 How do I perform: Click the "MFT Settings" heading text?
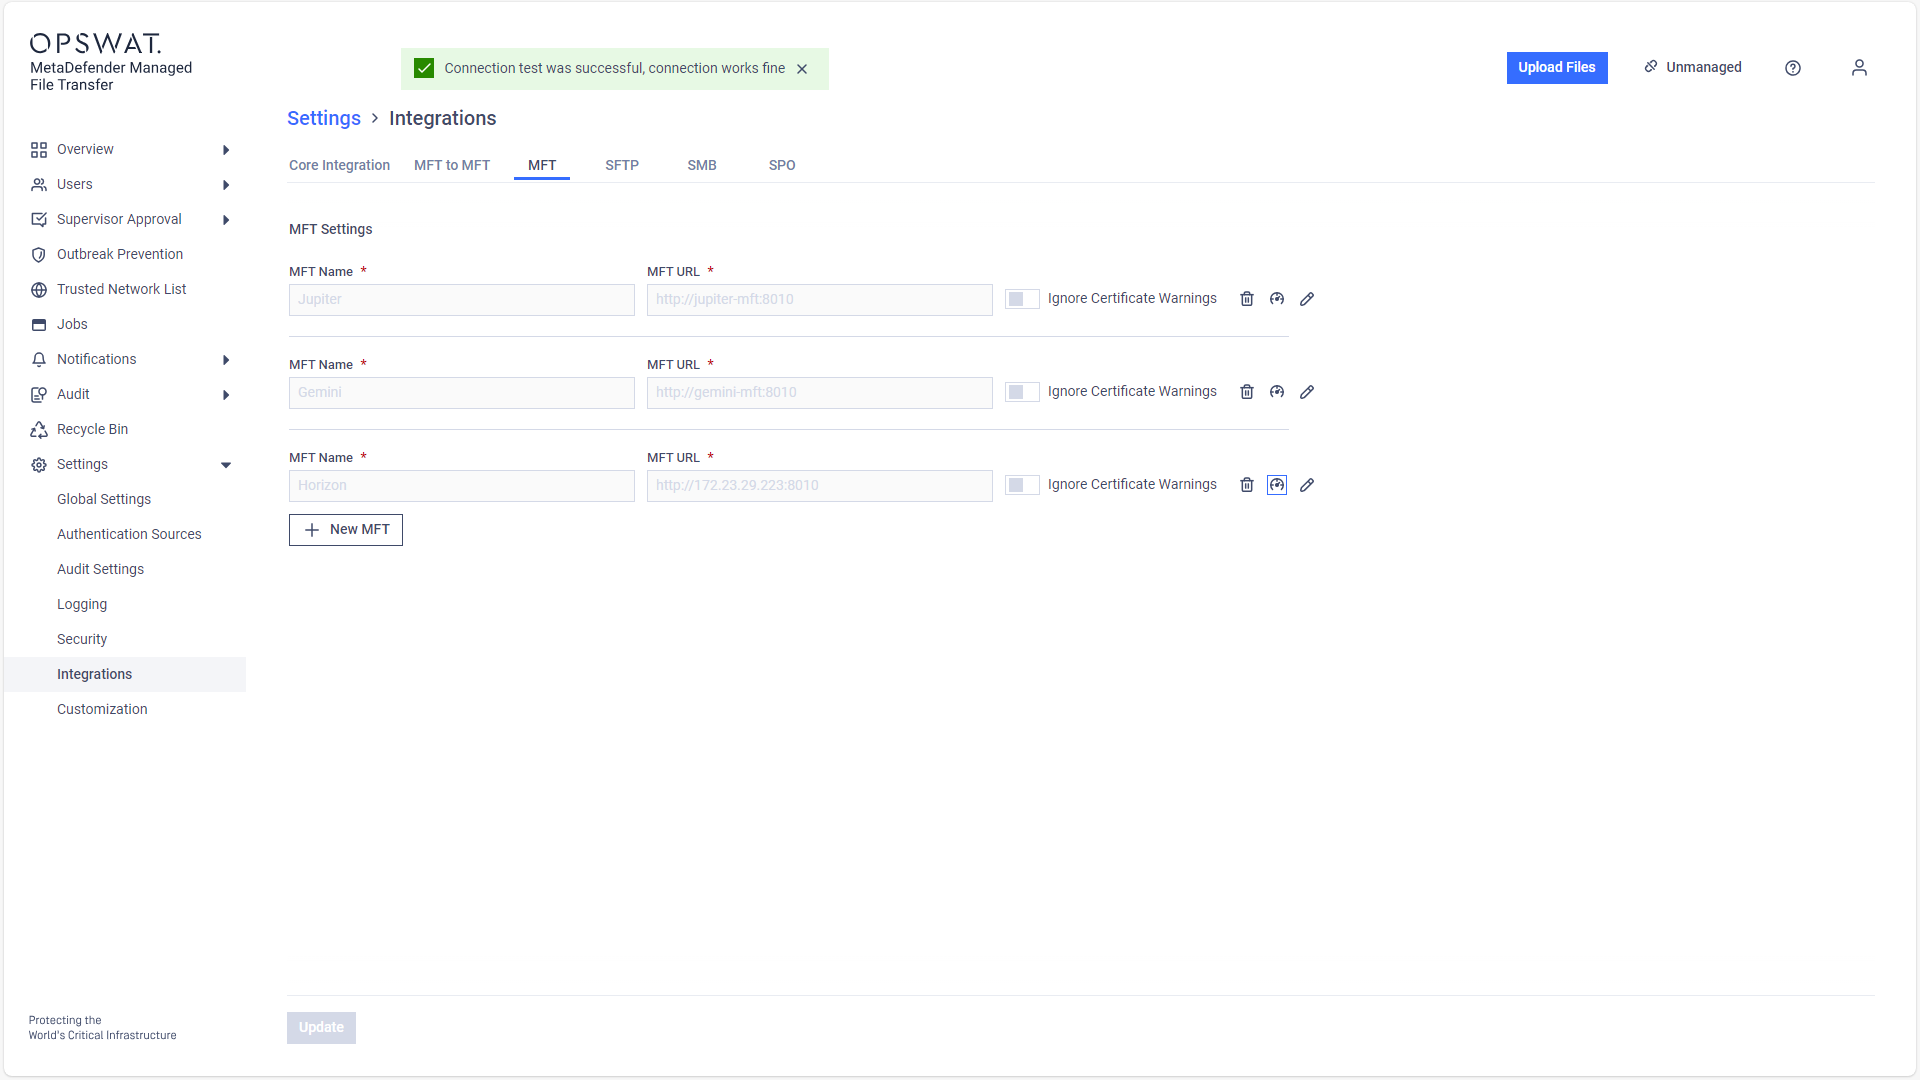click(331, 230)
